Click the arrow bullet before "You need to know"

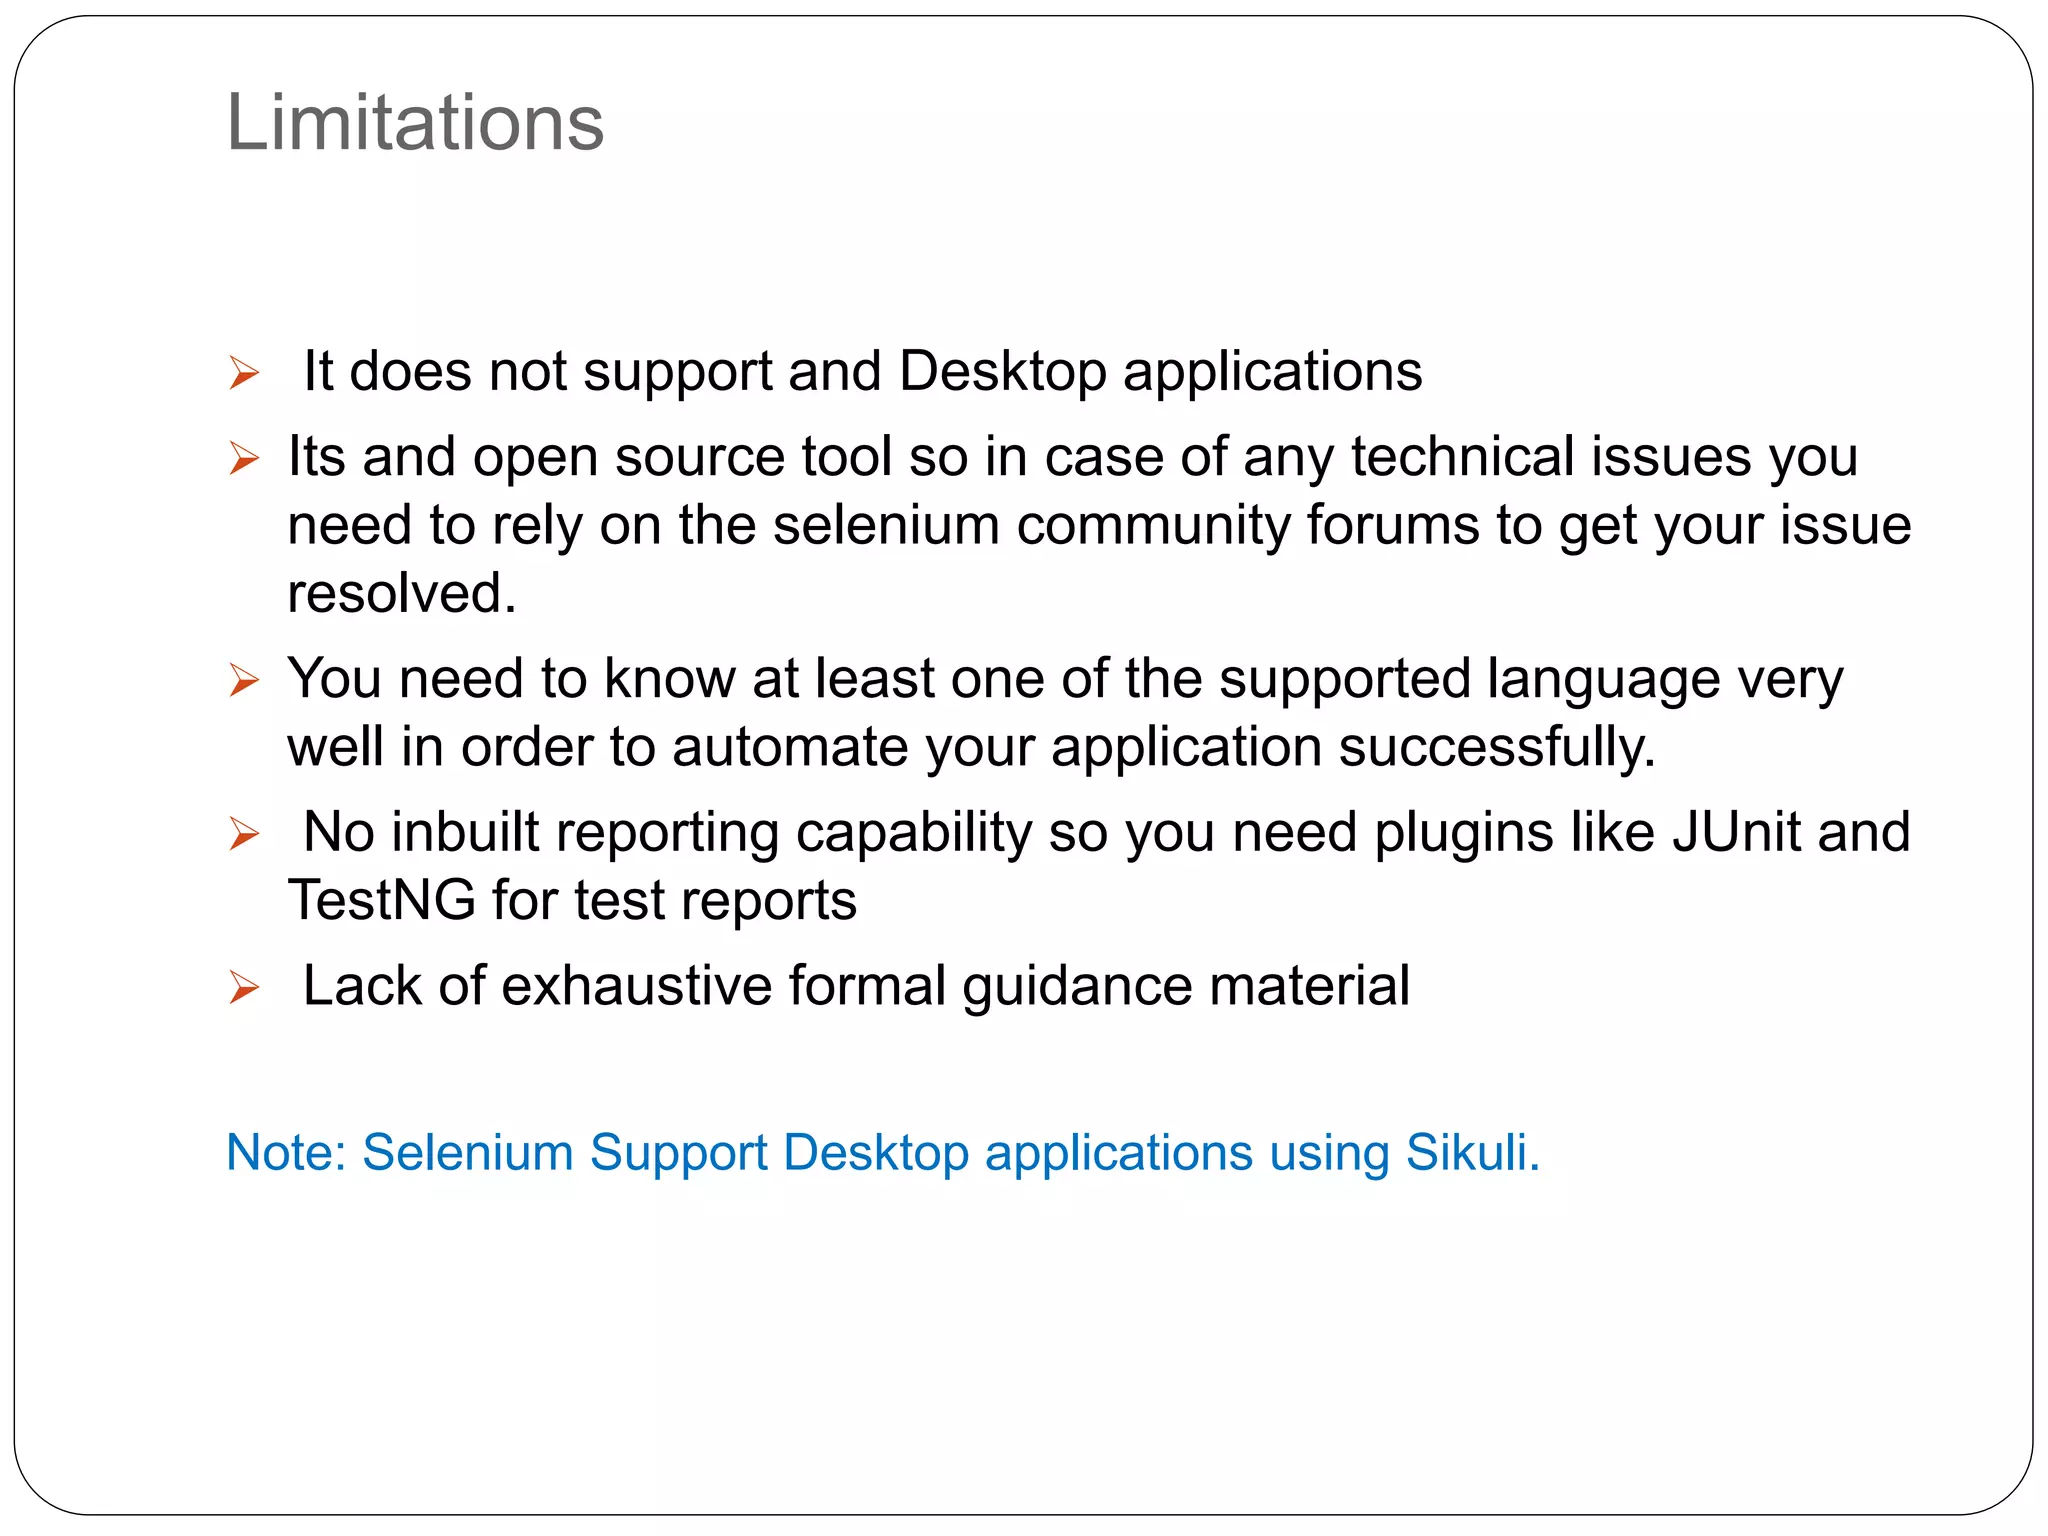click(x=244, y=680)
